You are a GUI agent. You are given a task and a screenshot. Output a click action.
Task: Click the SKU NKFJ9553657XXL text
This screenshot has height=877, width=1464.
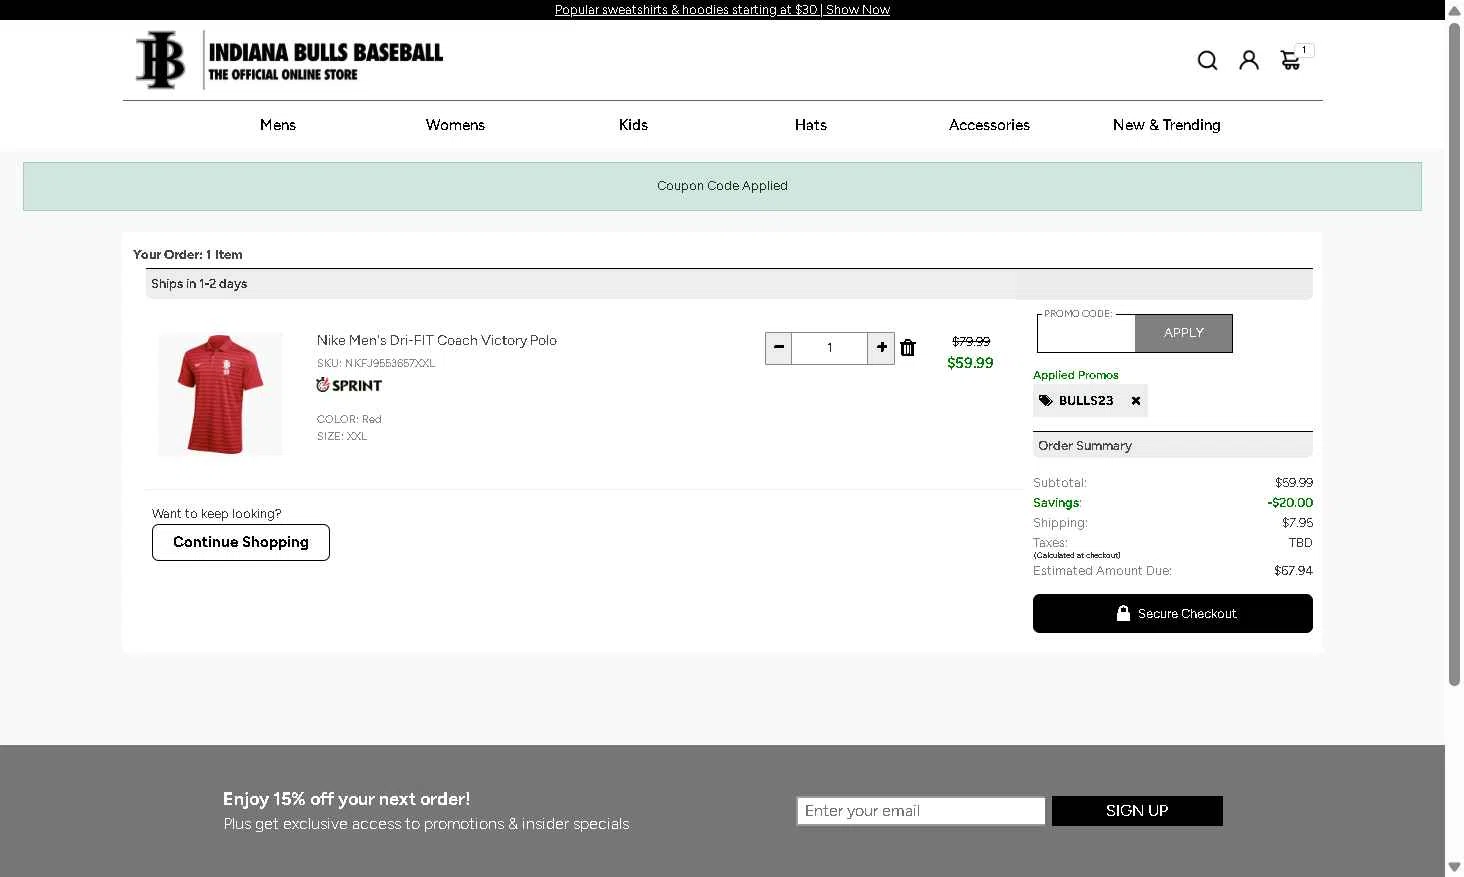click(x=376, y=363)
